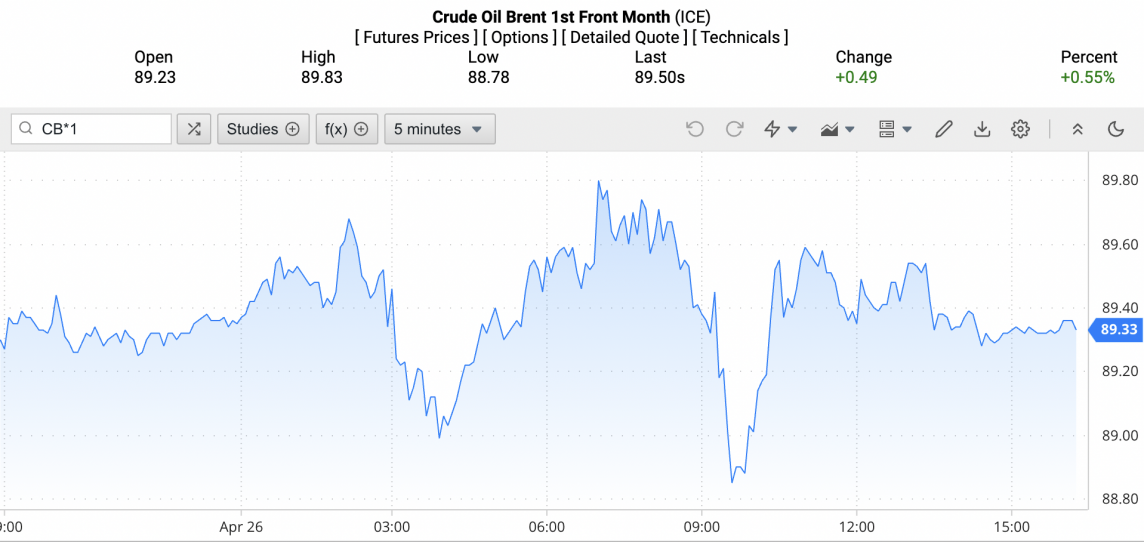Select the pencil drawing tool
The image size is (1144, 542).
[x=943, y=129]
